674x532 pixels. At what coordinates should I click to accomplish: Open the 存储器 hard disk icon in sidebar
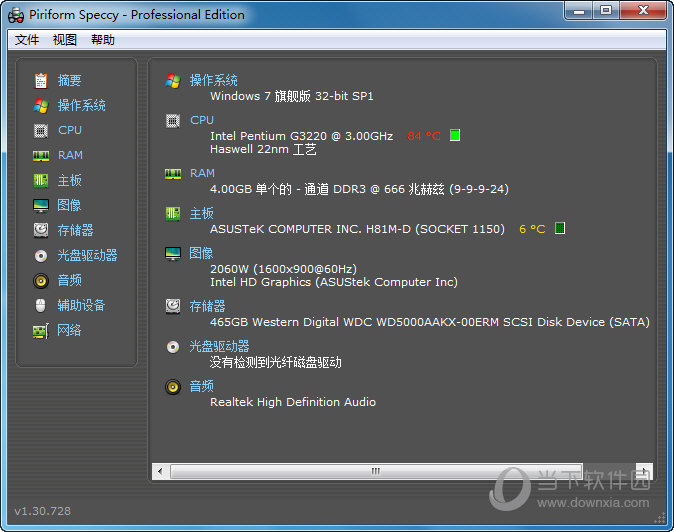coord(41,230)
